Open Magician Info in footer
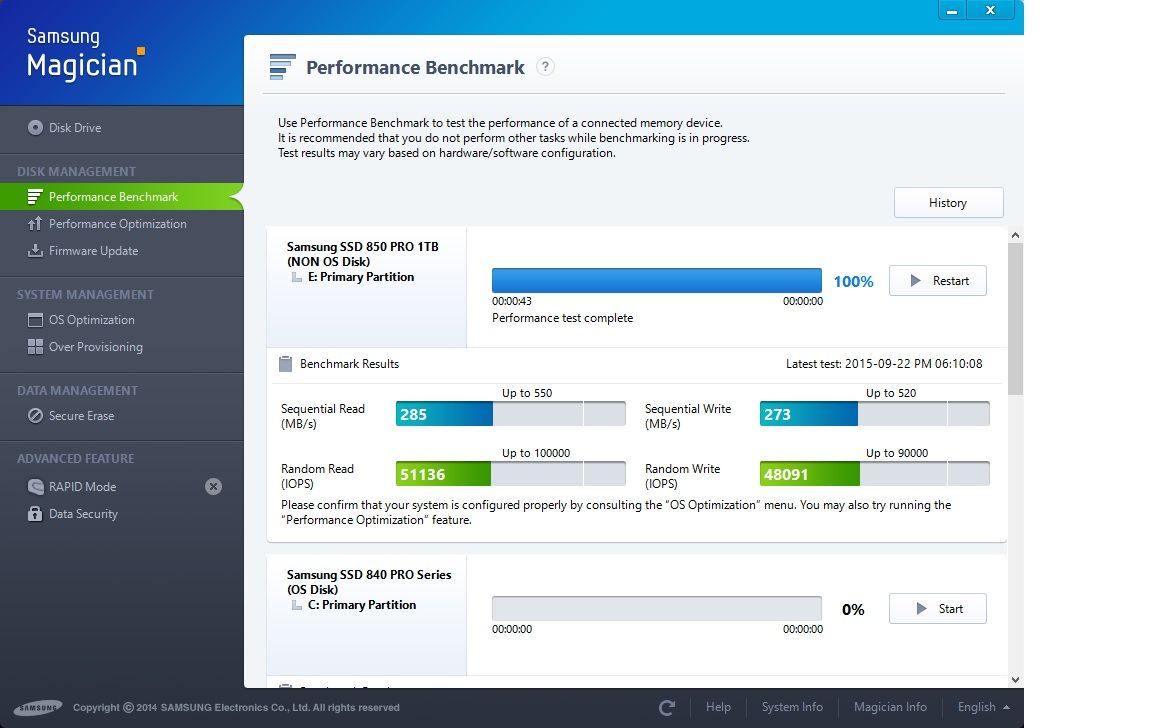 point(890,707)
